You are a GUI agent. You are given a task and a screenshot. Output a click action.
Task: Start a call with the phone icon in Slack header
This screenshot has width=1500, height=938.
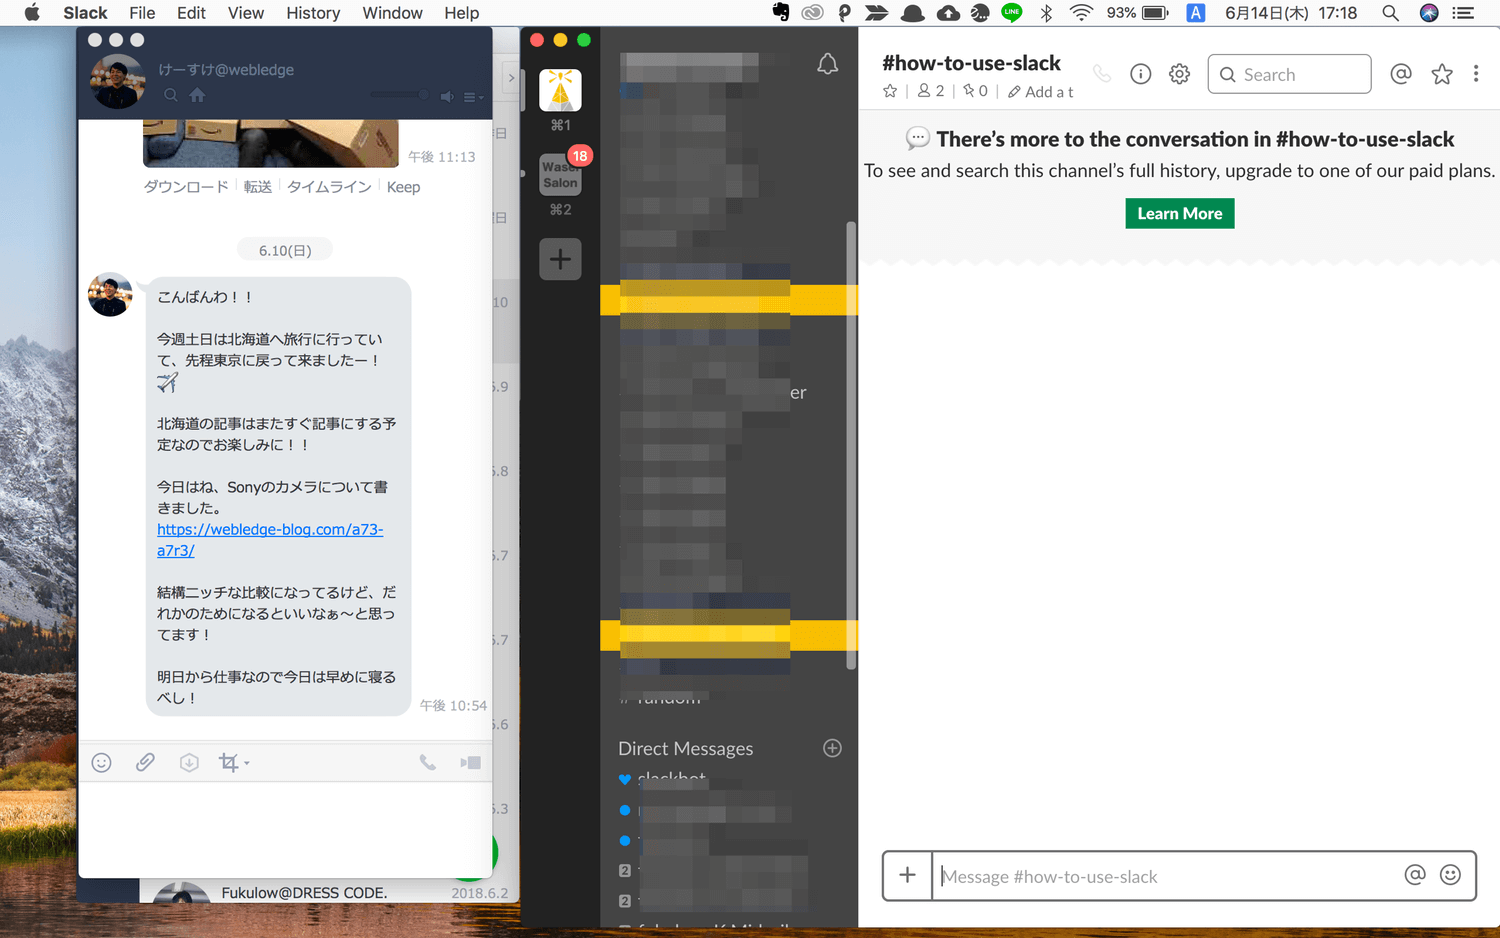[1102, 74]
